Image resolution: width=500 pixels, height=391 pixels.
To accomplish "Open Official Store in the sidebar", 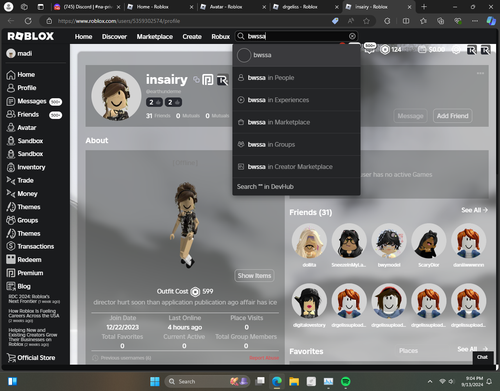I will [31, 358].
